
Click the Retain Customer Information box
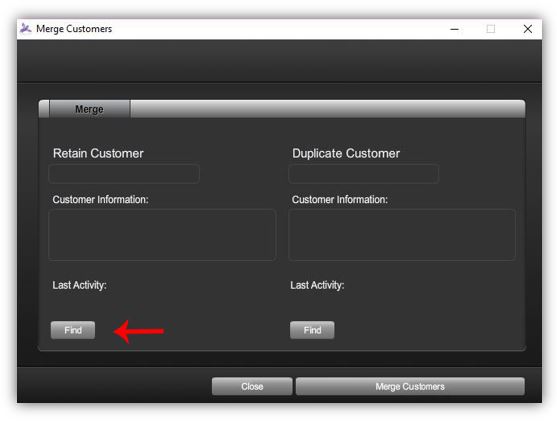162,235
